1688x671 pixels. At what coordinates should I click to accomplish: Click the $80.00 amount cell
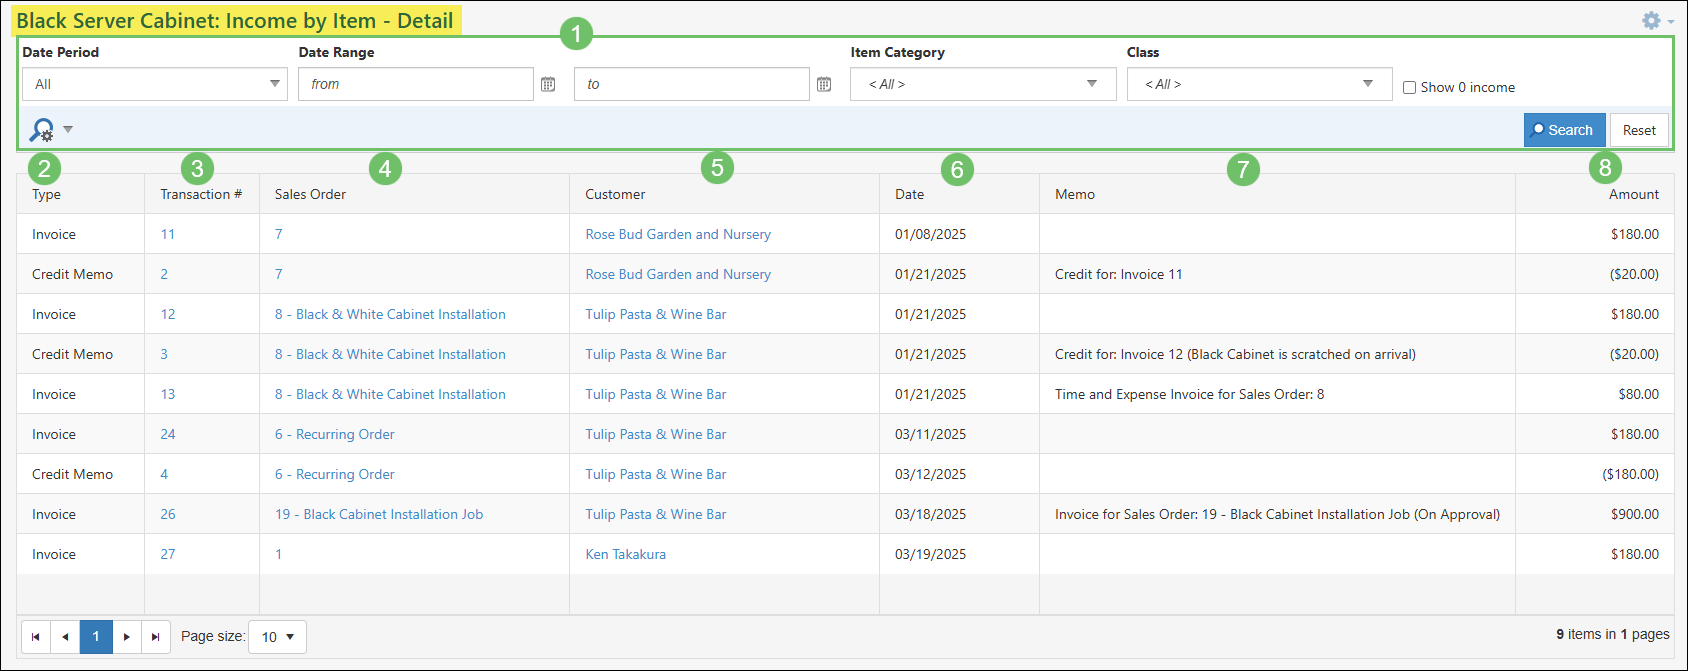pyautogui.click(x=1639, y=394)
